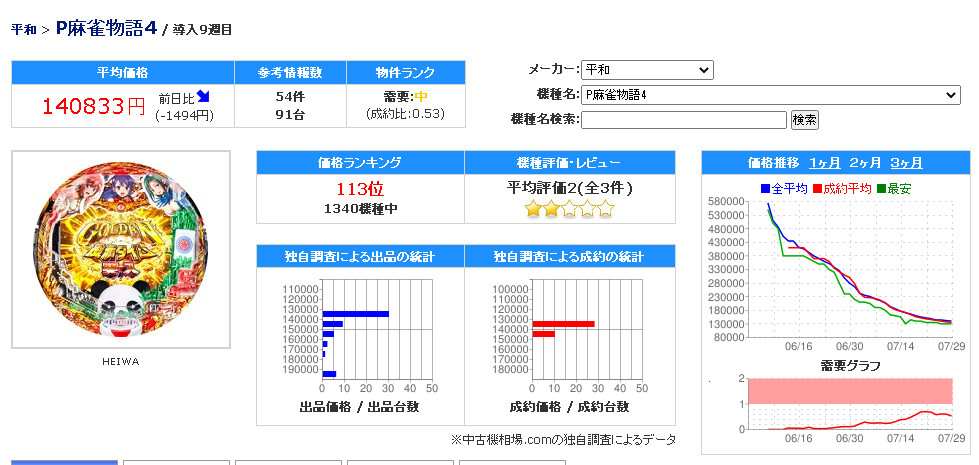979x465 pixels.
Task: Click the star rating icons
Action: (x=569, y=209)
